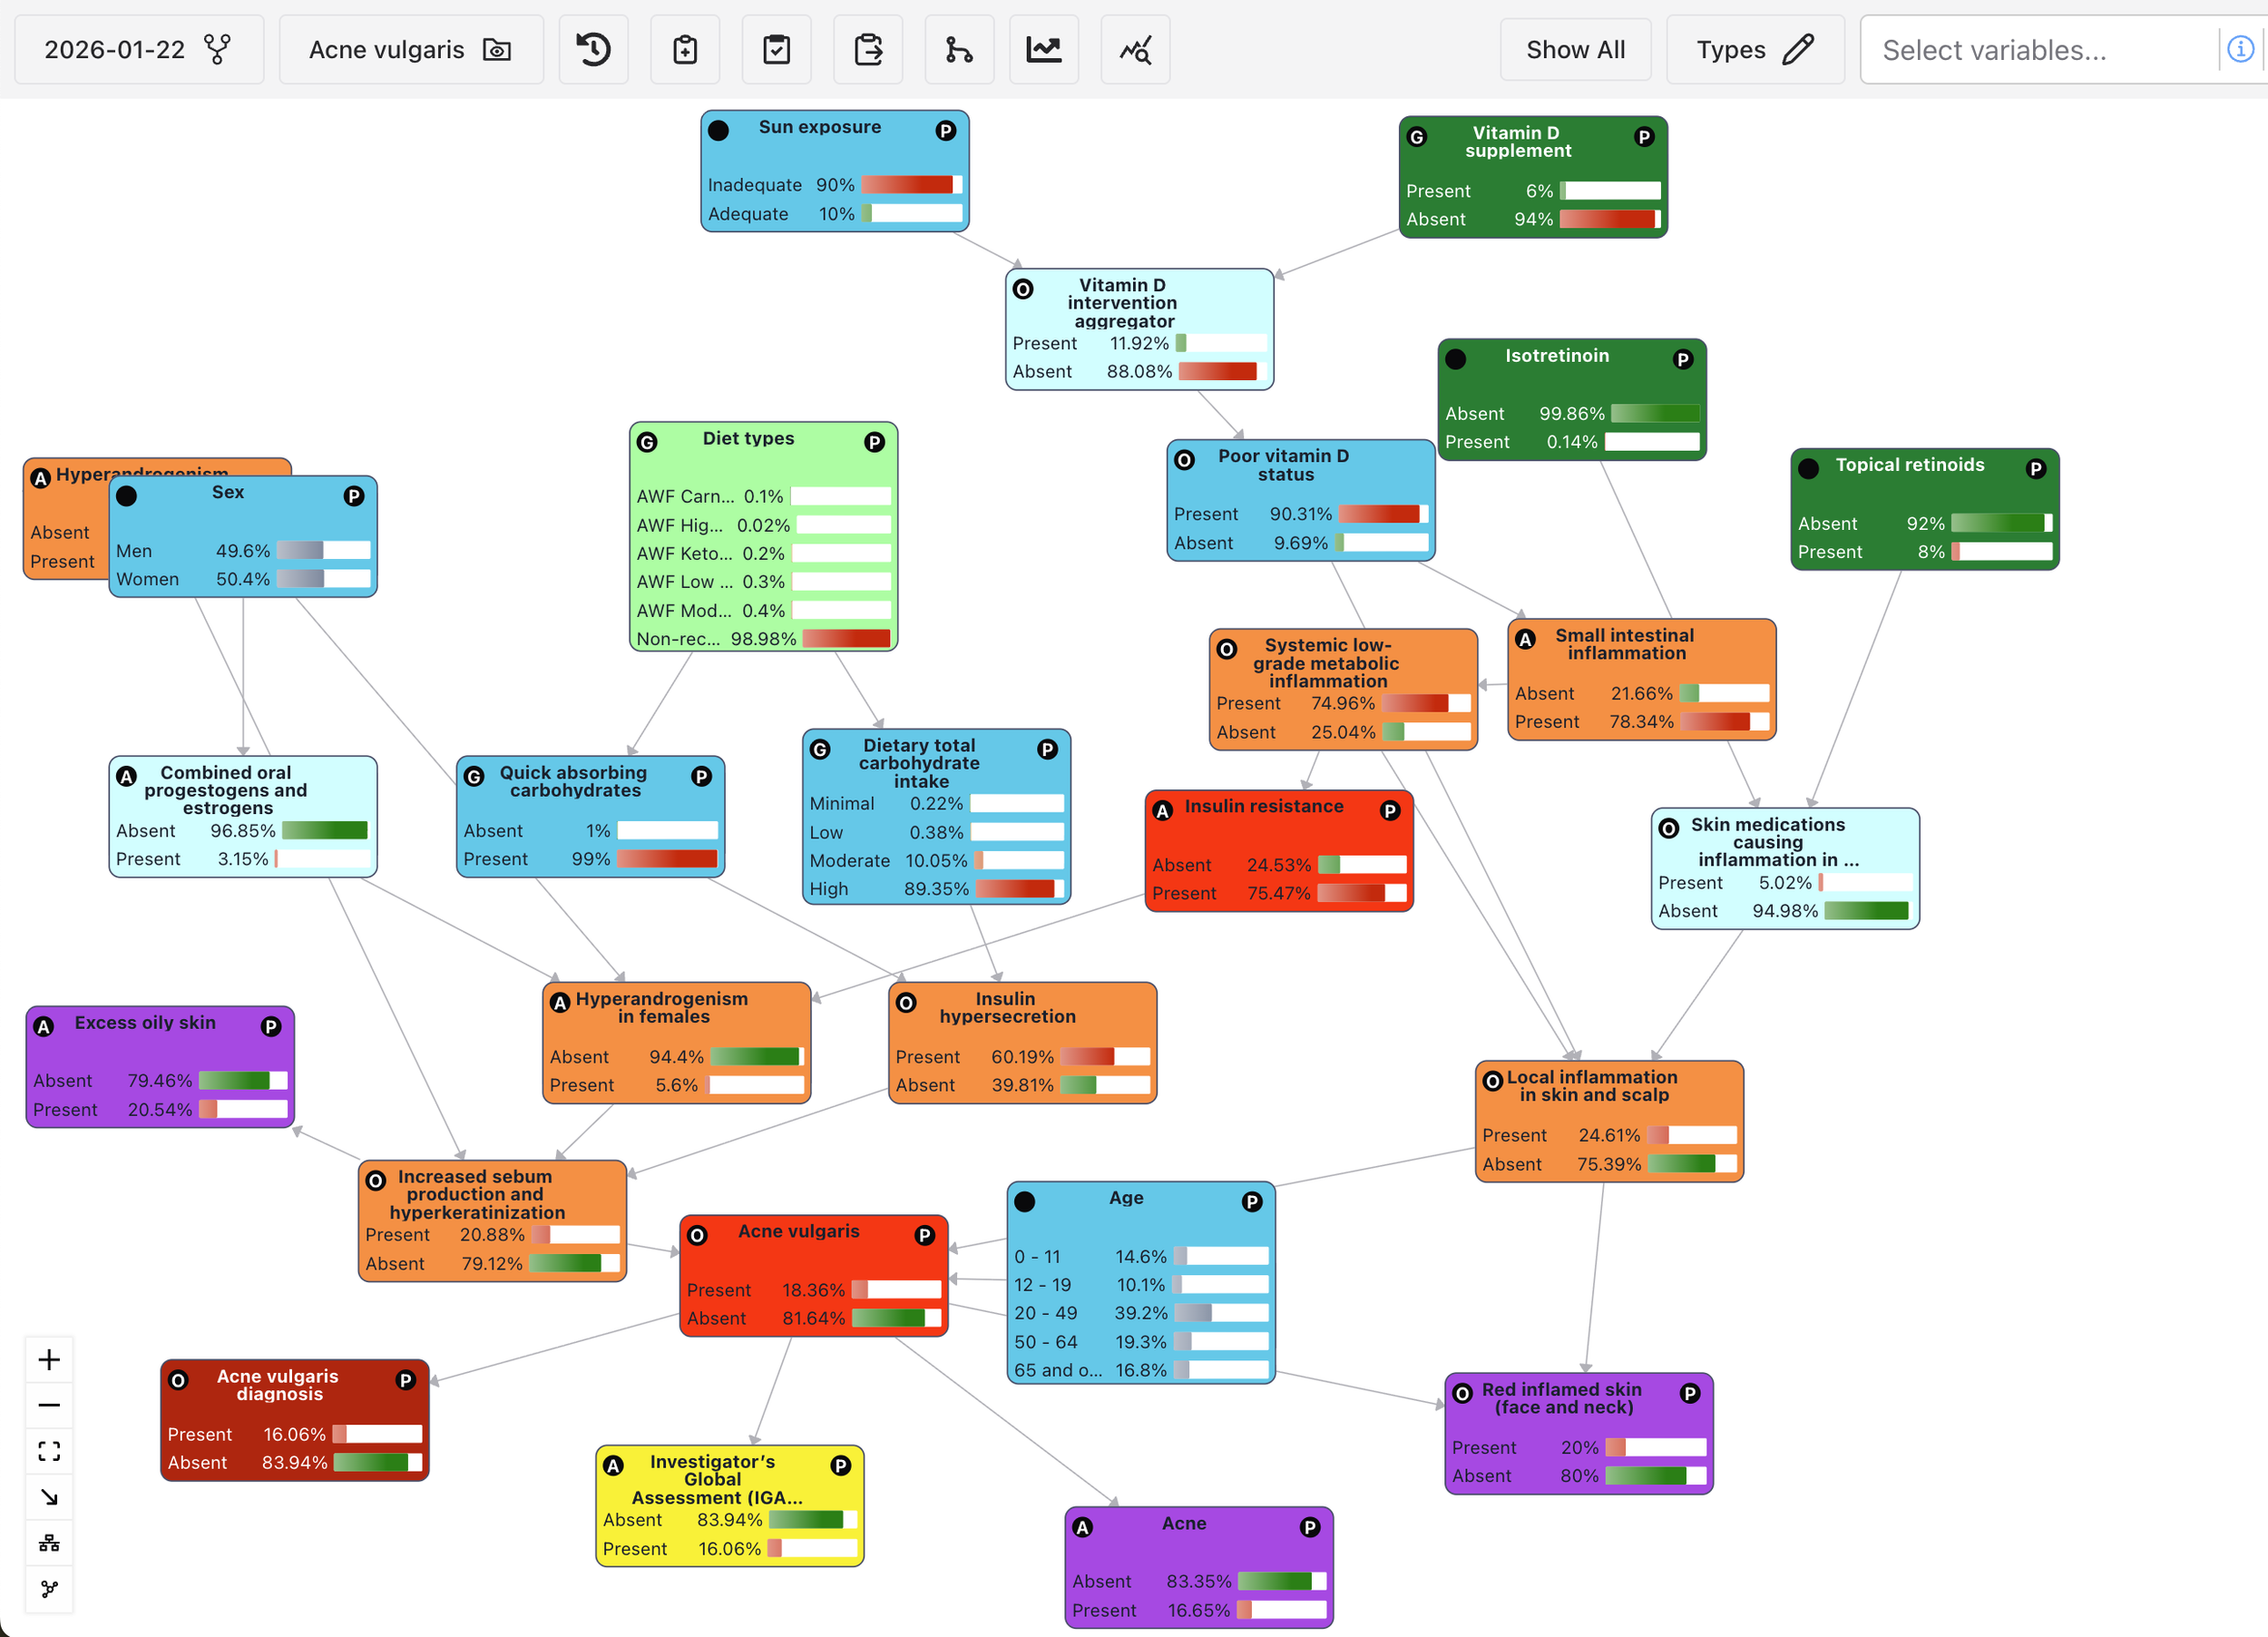Click the clipboard export arrow icon
Image resolution: width=2268 pixels, height=1637 pixels.
point(868,49)
